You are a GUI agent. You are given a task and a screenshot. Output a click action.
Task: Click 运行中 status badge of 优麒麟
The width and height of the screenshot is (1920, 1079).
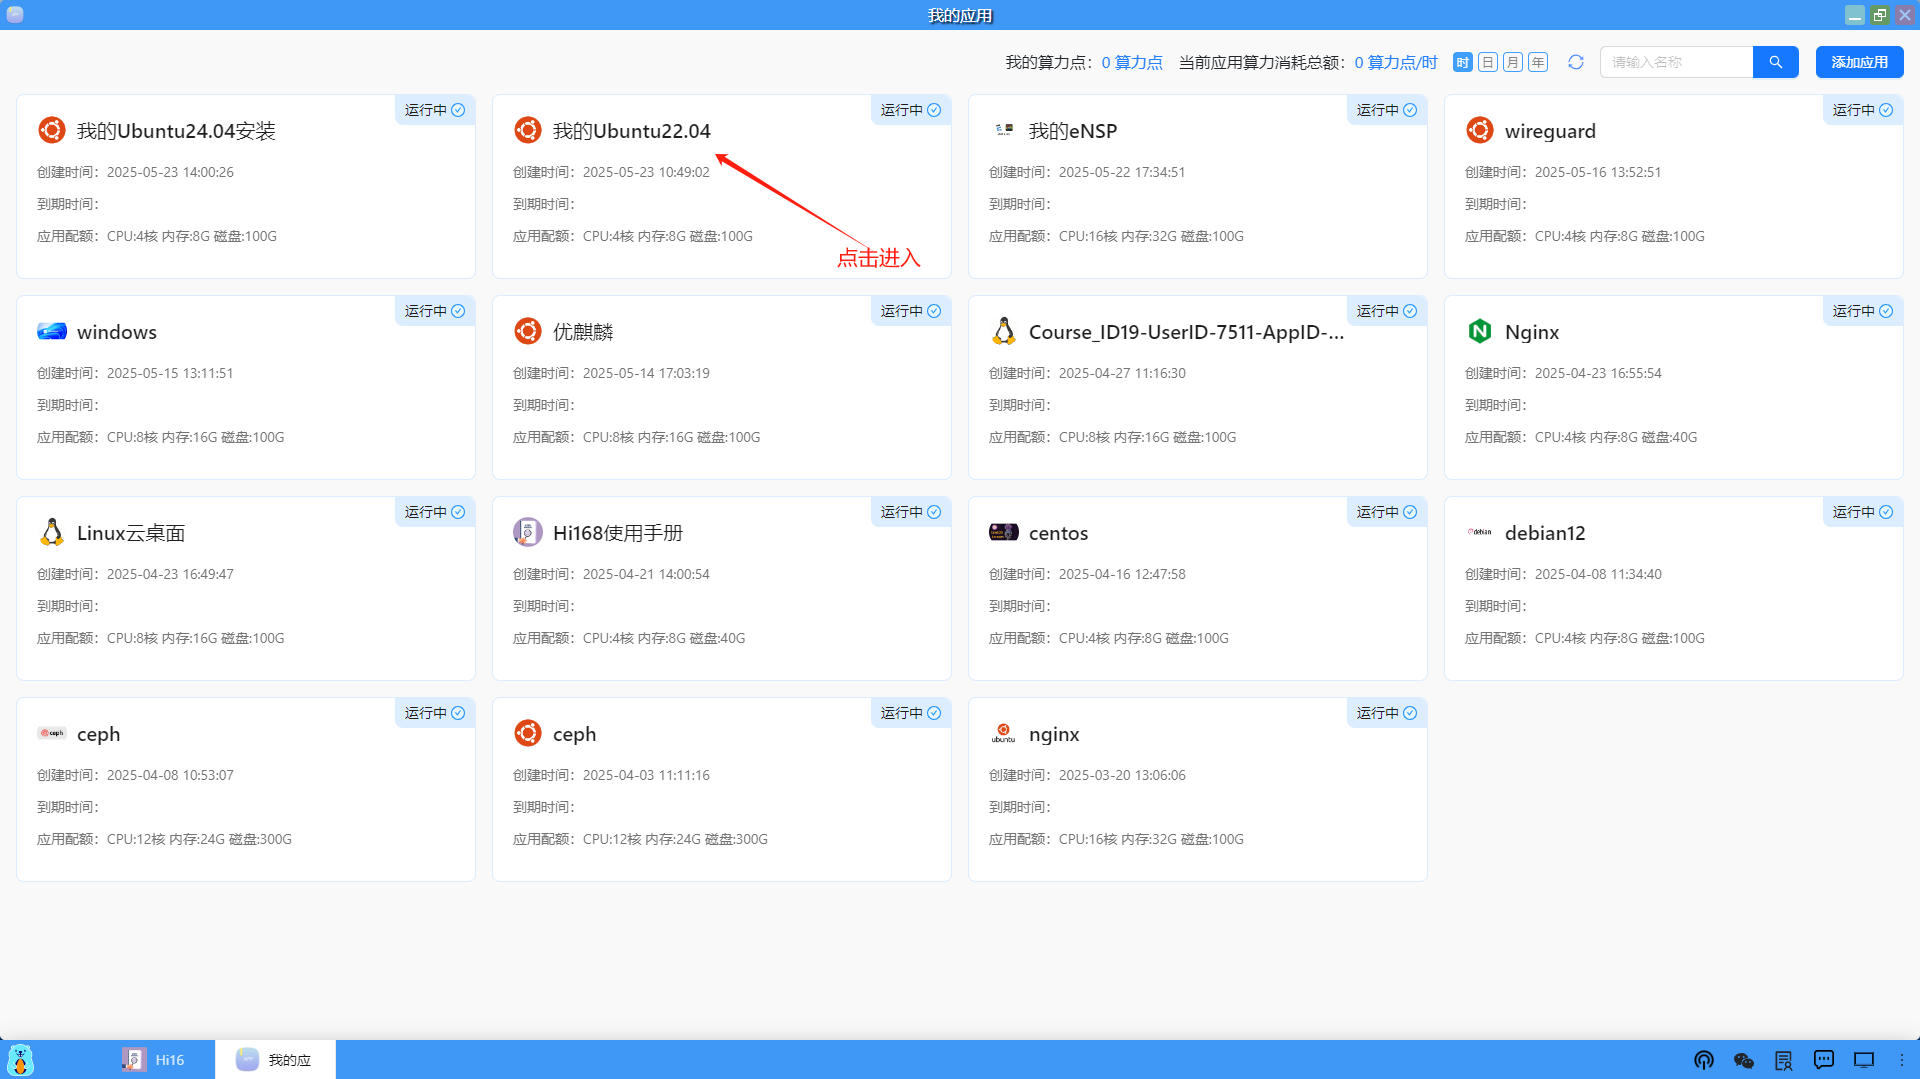911,311
